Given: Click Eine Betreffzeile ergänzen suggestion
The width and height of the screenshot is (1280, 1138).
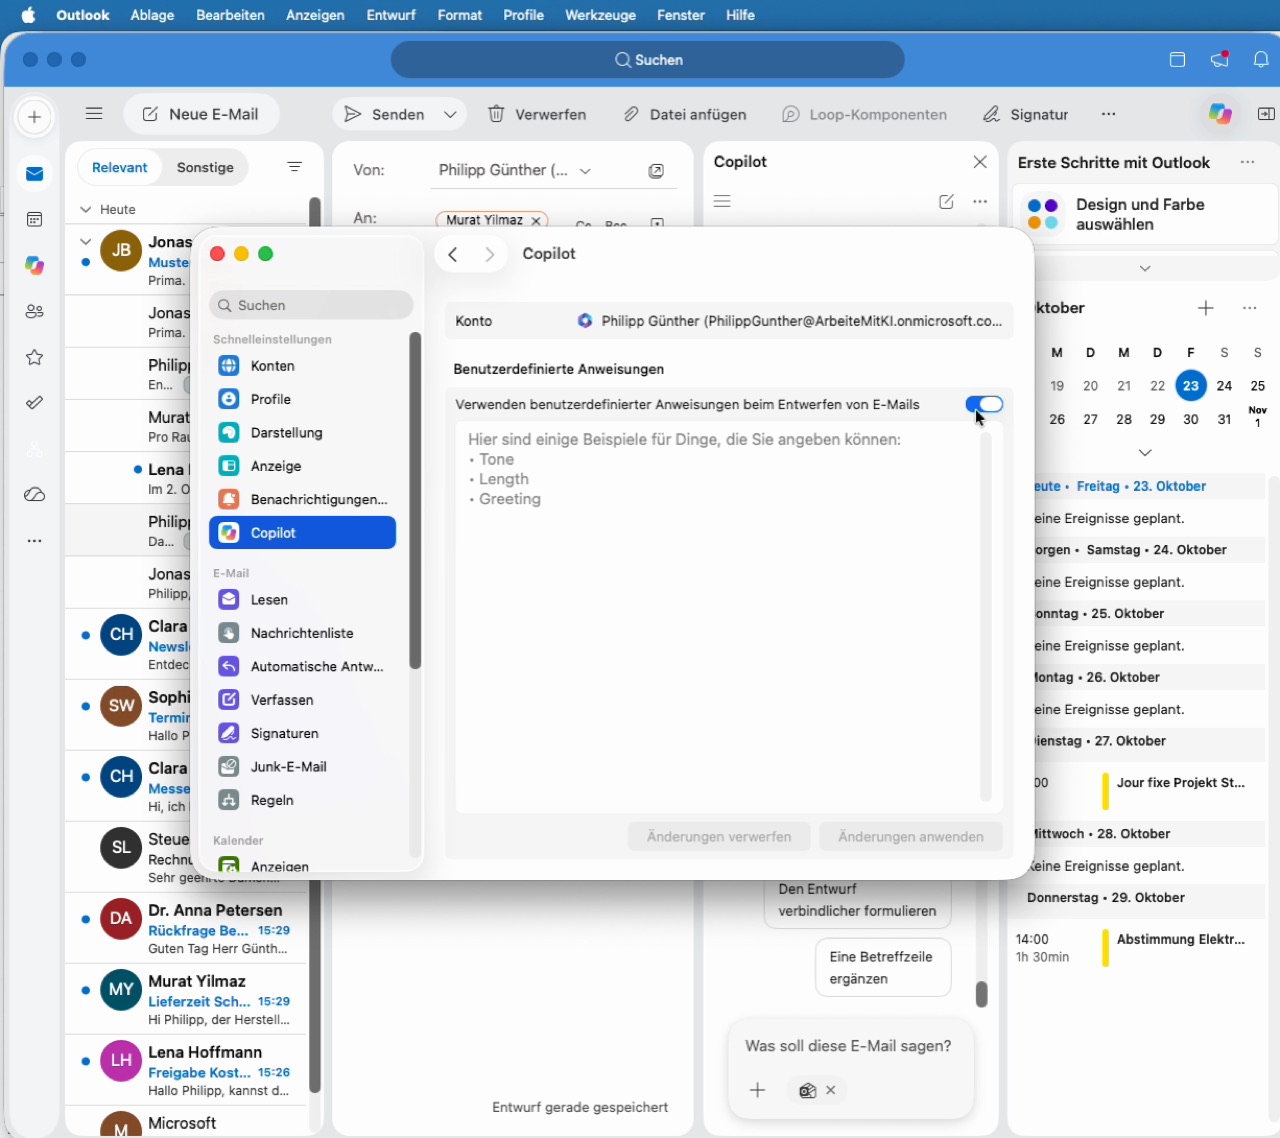Looking at the screenshot, I should (883, 968).
